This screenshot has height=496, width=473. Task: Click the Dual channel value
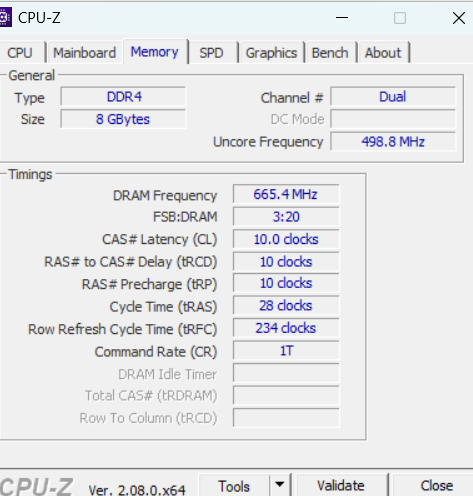pyautogui.click(x=393, y=97)
